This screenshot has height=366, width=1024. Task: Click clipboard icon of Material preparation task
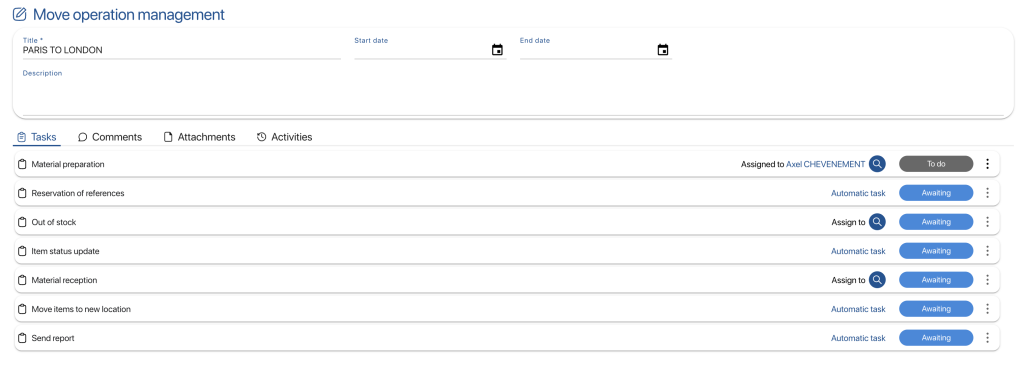(x=22, y=164)
